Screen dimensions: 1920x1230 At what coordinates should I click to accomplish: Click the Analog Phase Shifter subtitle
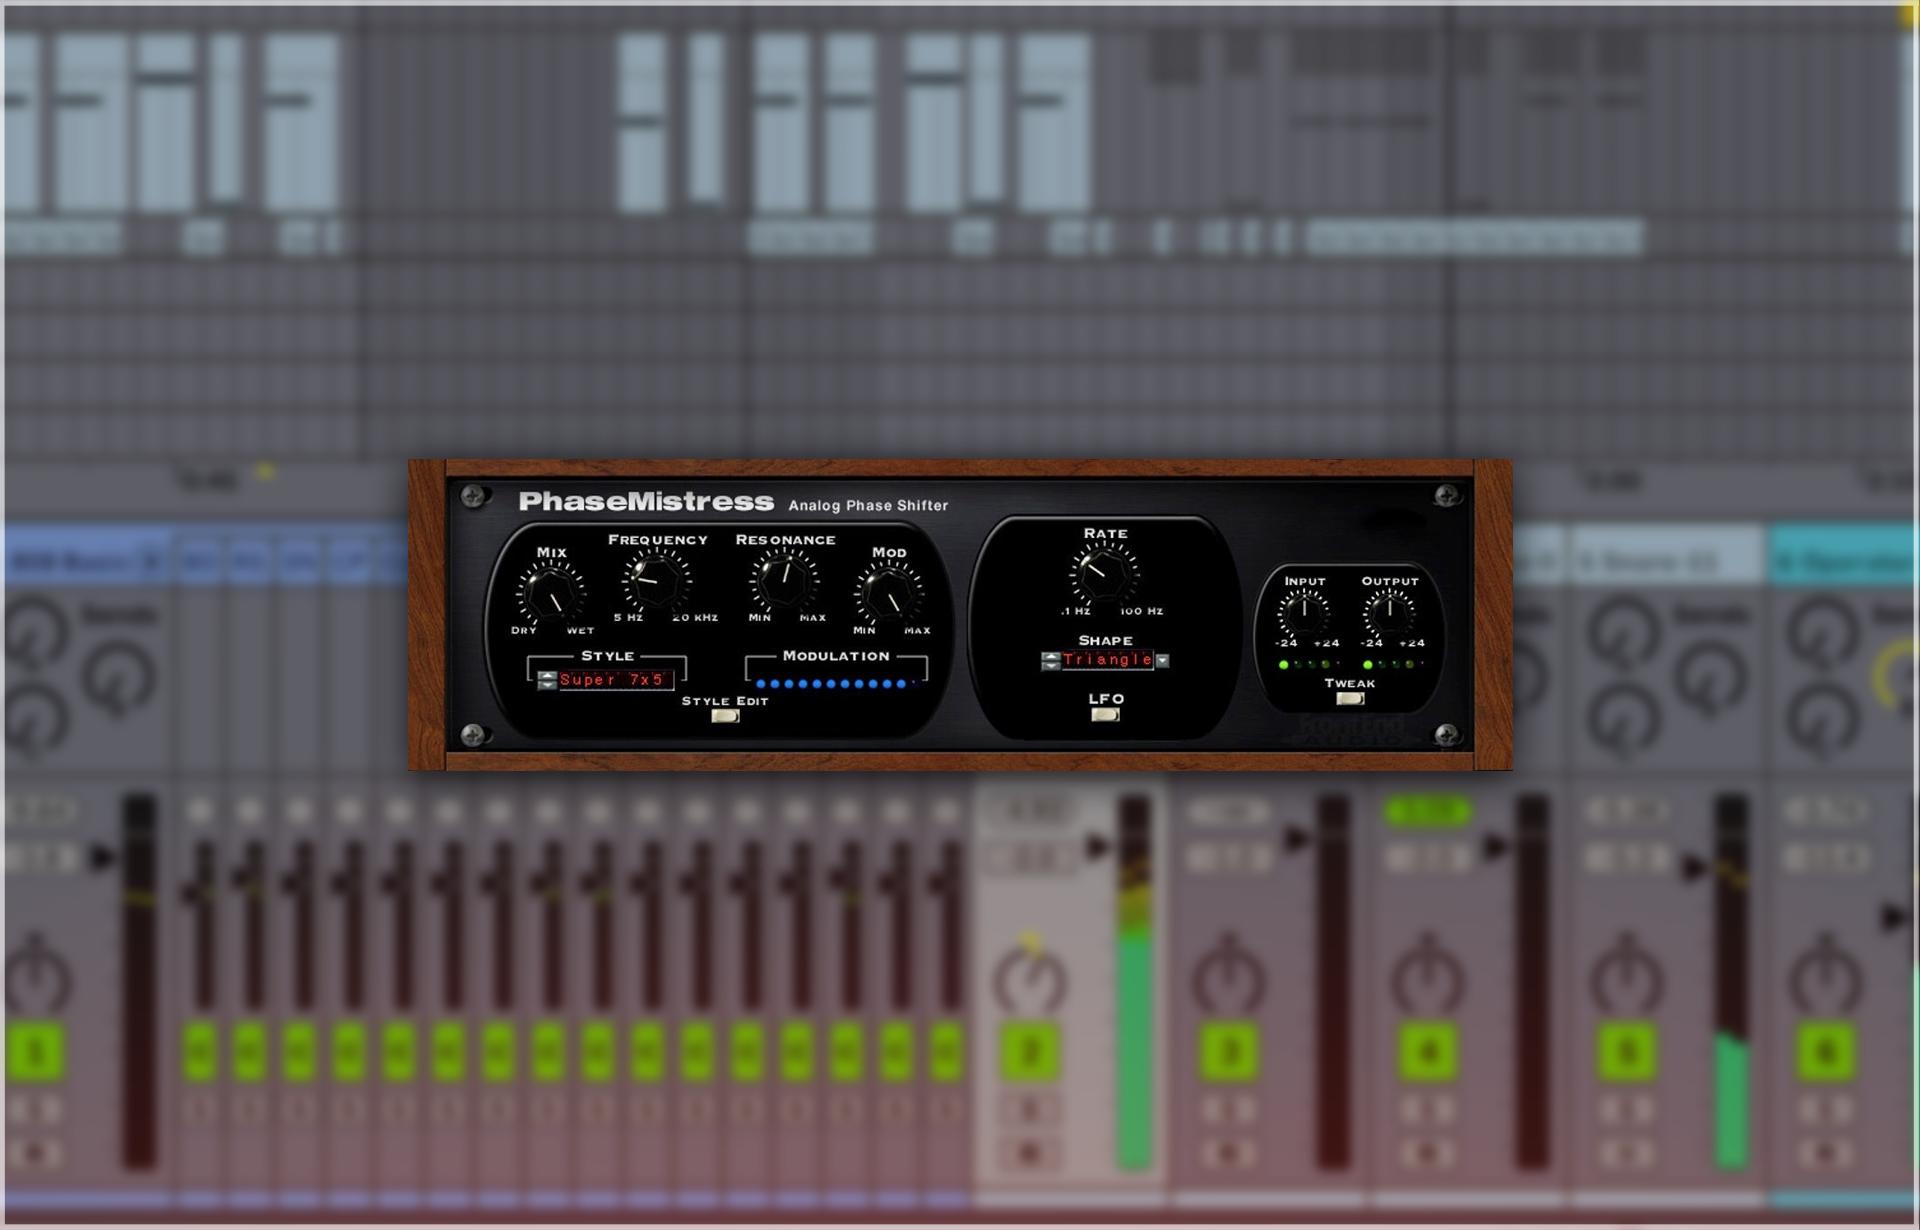click(868, 506)
